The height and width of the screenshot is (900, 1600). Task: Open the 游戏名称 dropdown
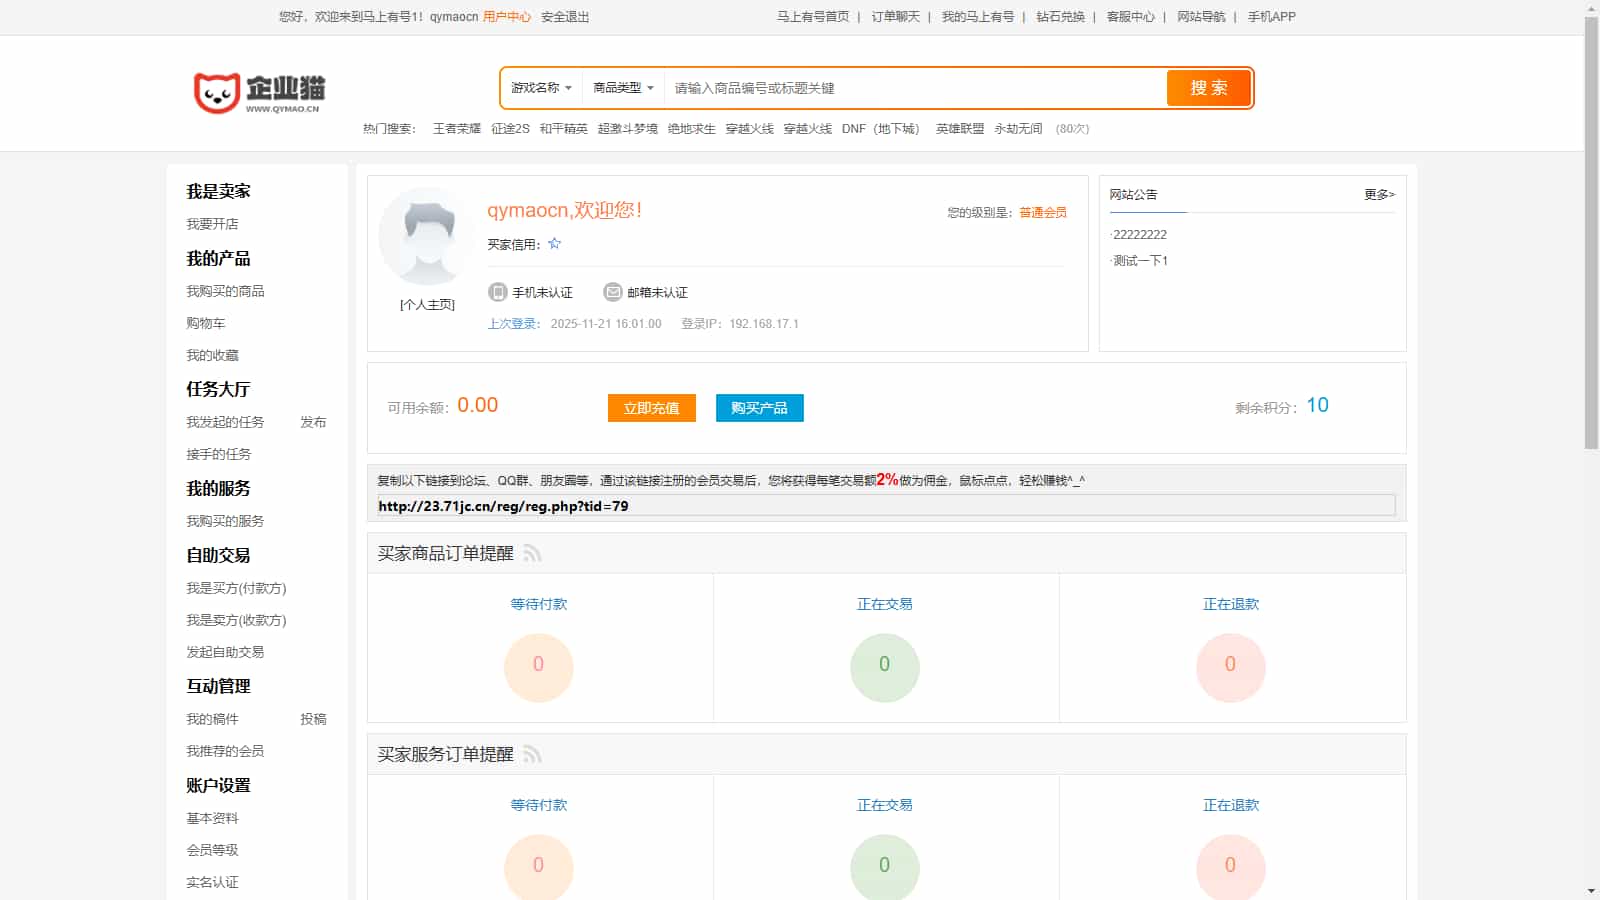[541, 88]
